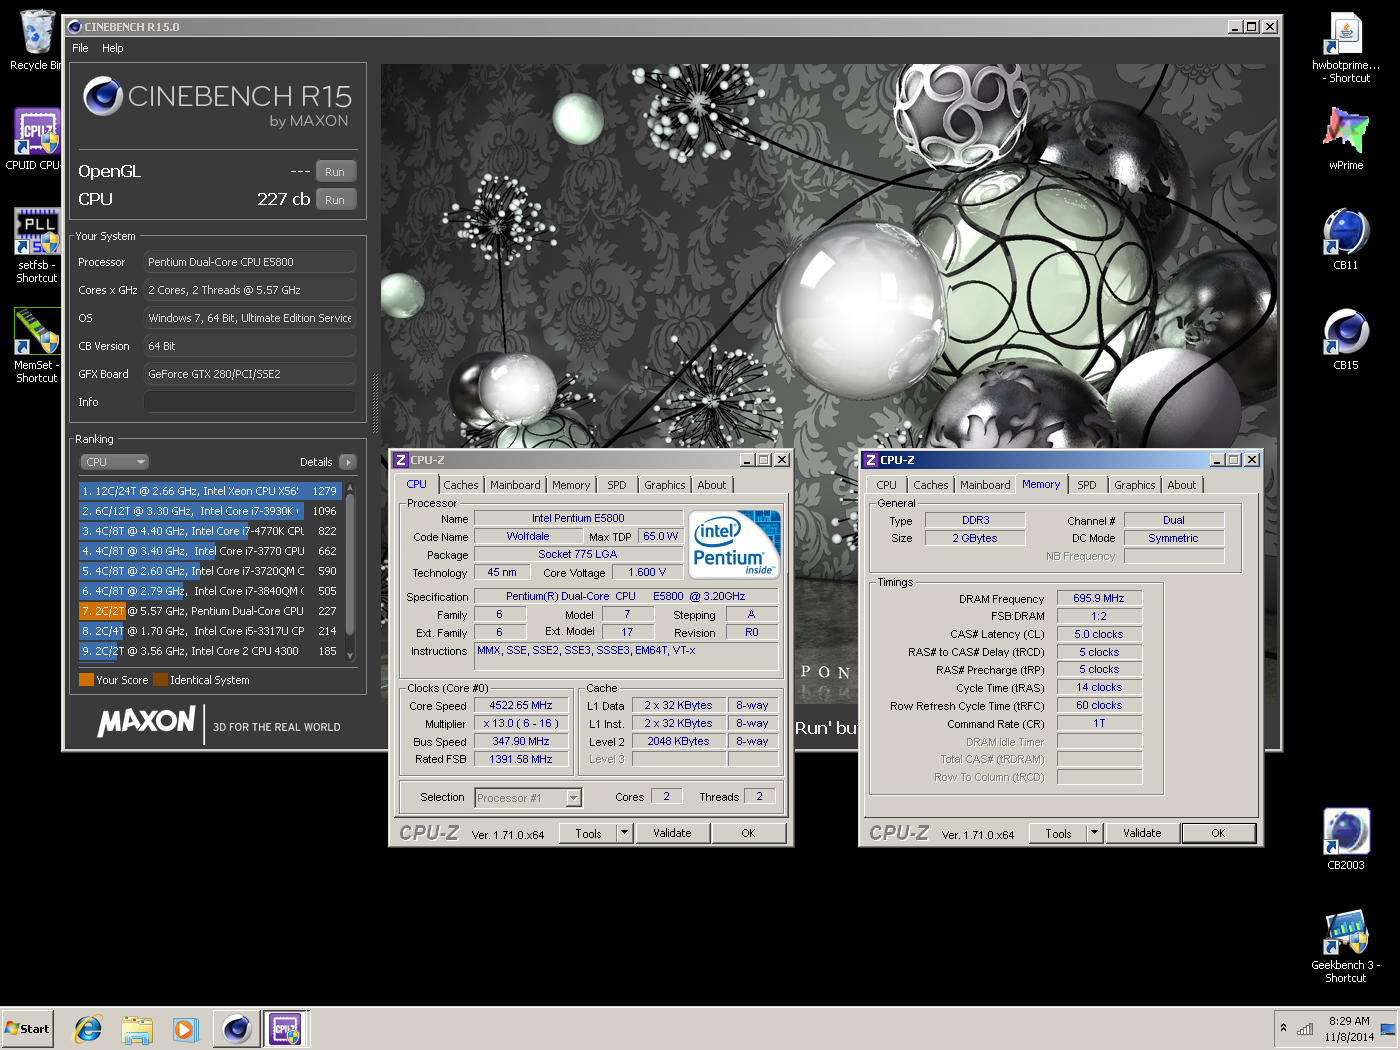Viewport: 1400px width, 1050px height.
Task: Switch to Cinebench taskbar button
Action: click(237, 1029)
